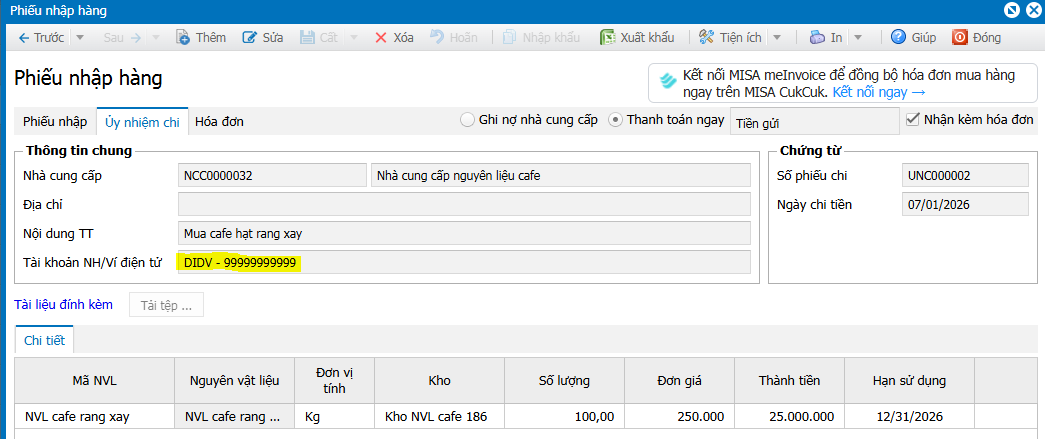The width and height of the screenshot is (1045, 439).
Task: Open dropdown arrow next to Sau
Action: click(x=155, y=37)
